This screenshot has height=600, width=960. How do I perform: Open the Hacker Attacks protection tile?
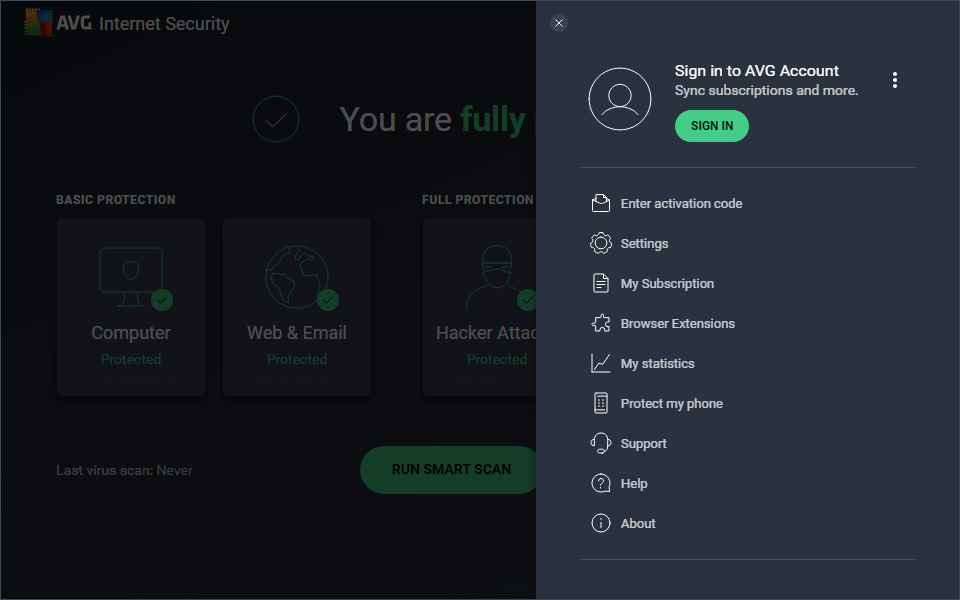480,307
